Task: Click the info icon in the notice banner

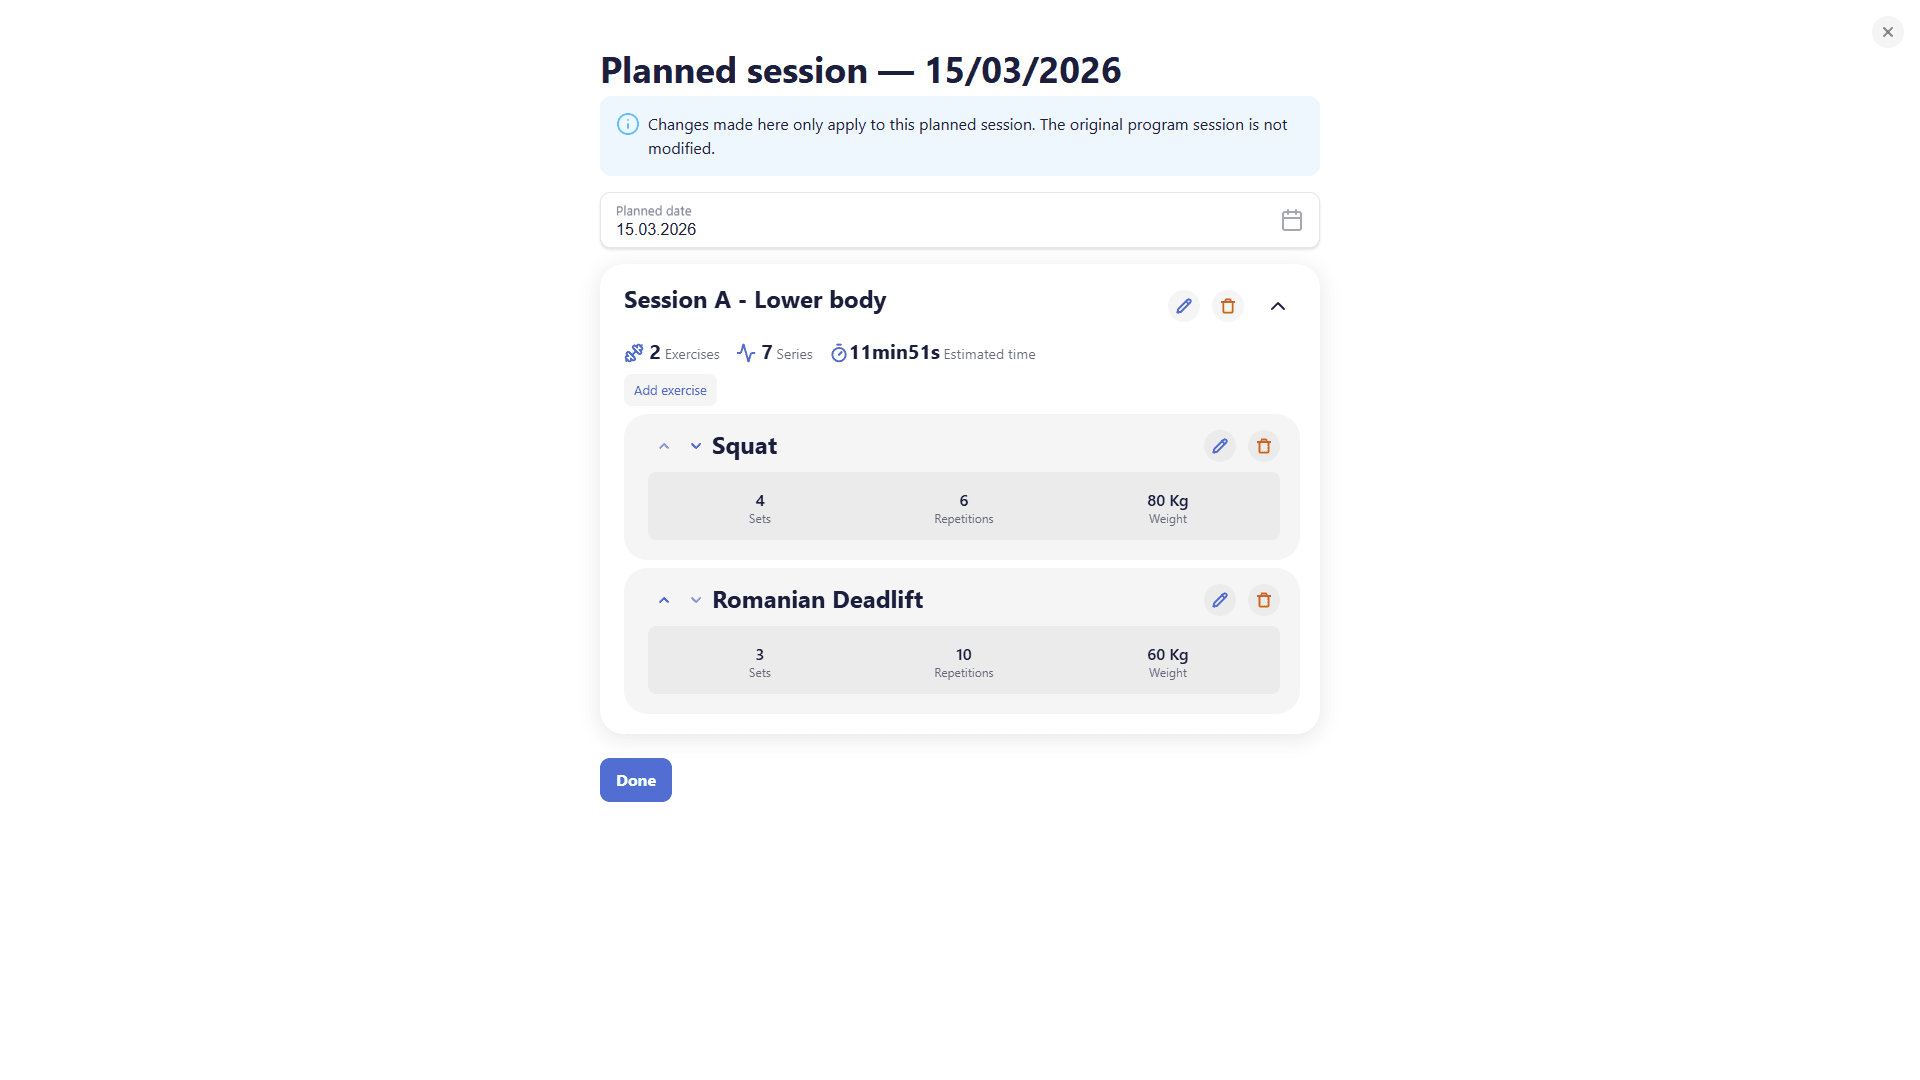Action: pyautogui.click(x=627, y=124)
